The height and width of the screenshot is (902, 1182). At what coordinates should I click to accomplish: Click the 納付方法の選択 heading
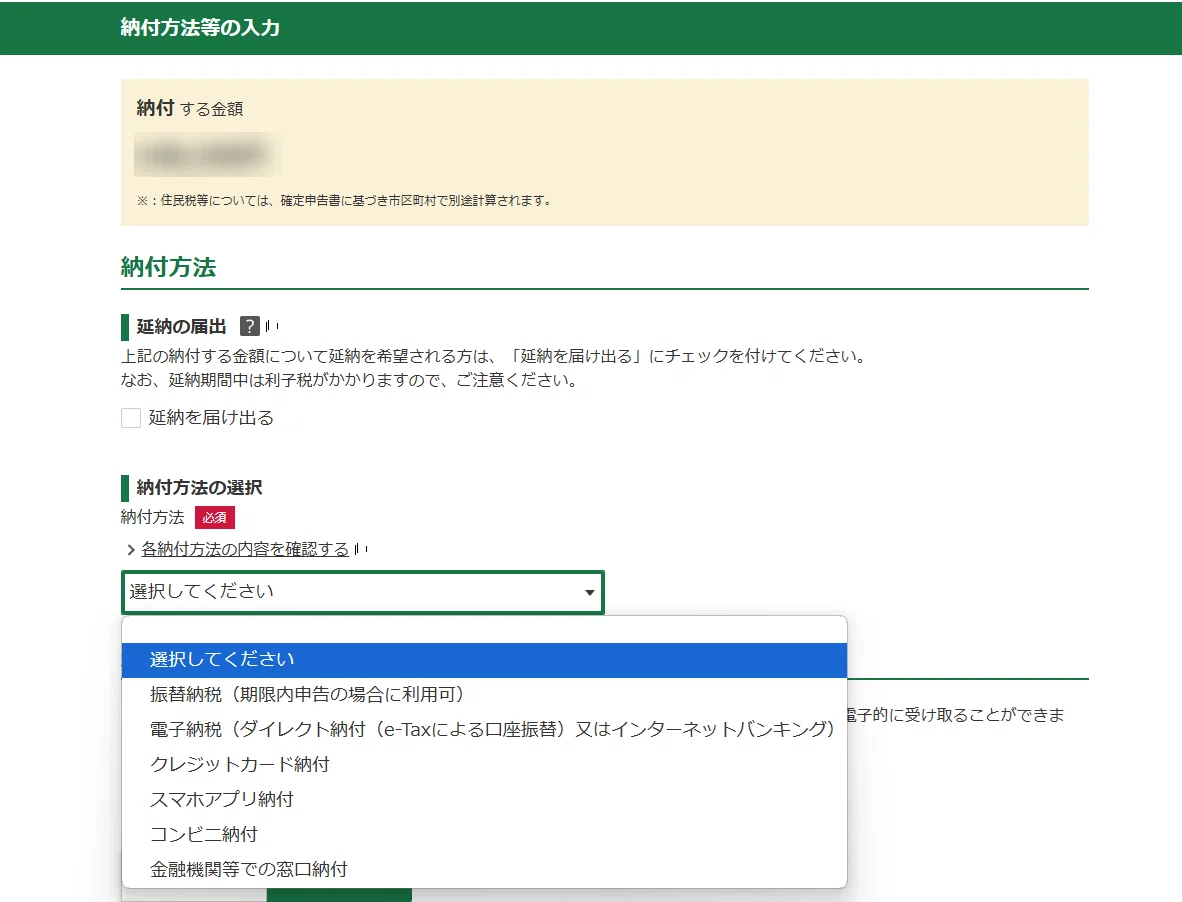(200, 488)
